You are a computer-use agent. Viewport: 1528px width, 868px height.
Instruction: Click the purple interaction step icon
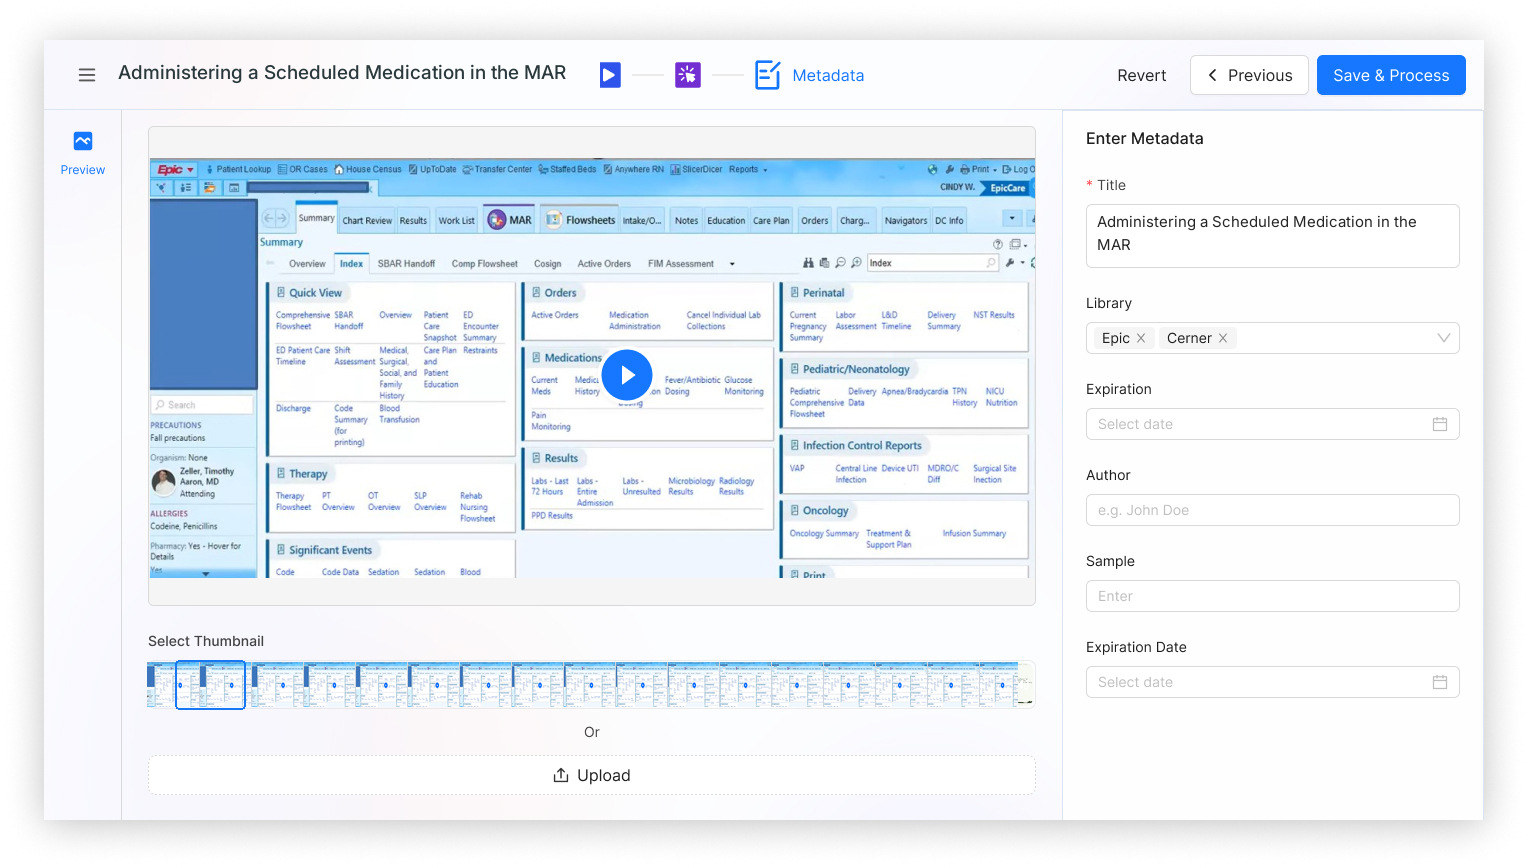click(x=688, y=75)
